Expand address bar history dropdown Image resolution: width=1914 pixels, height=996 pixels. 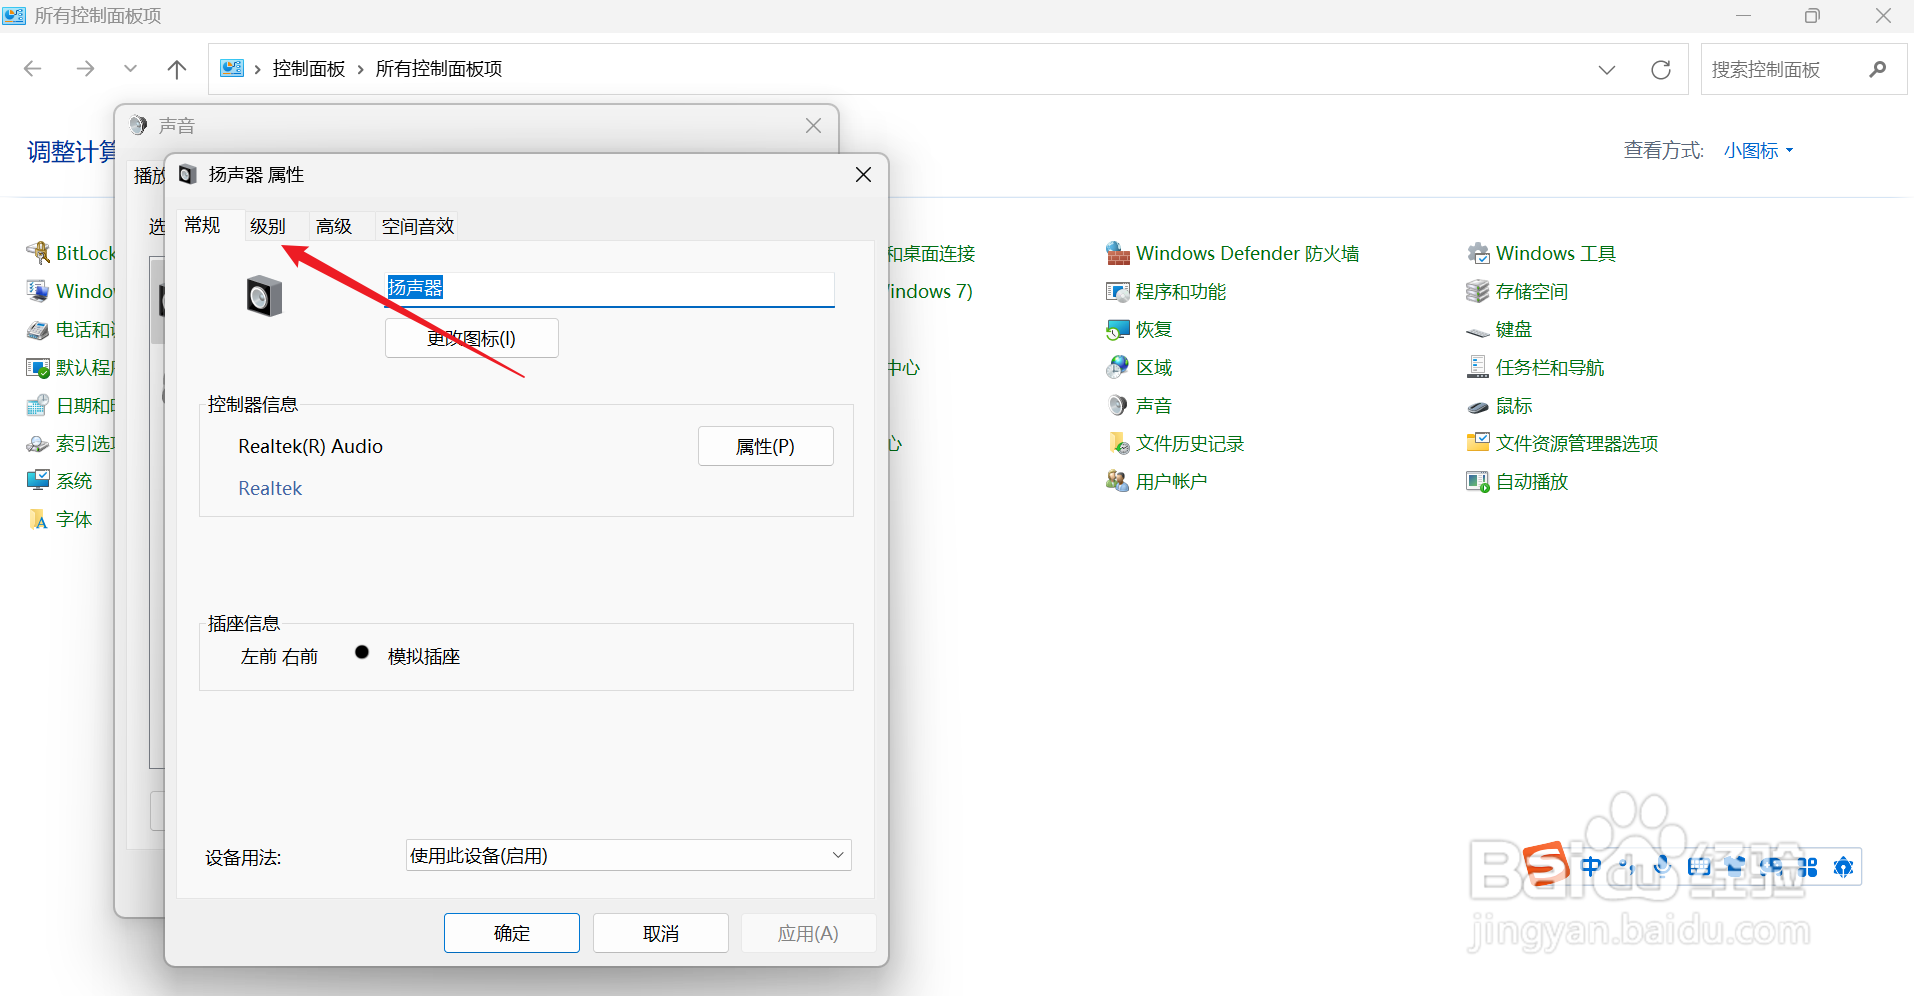click(1606, 70)
